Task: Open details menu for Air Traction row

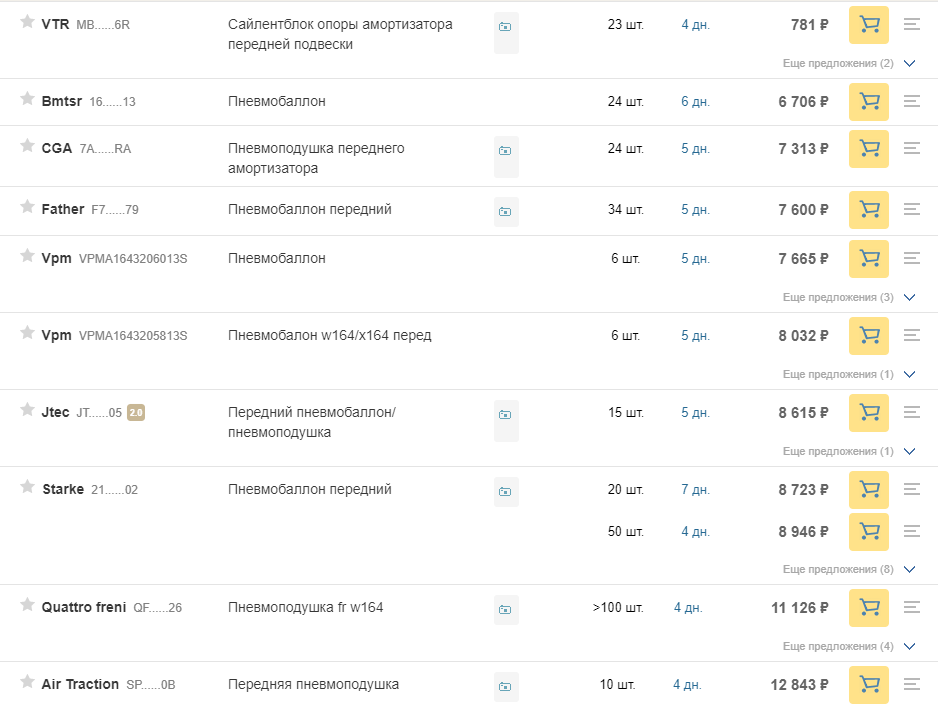Action: click(912, 684)
